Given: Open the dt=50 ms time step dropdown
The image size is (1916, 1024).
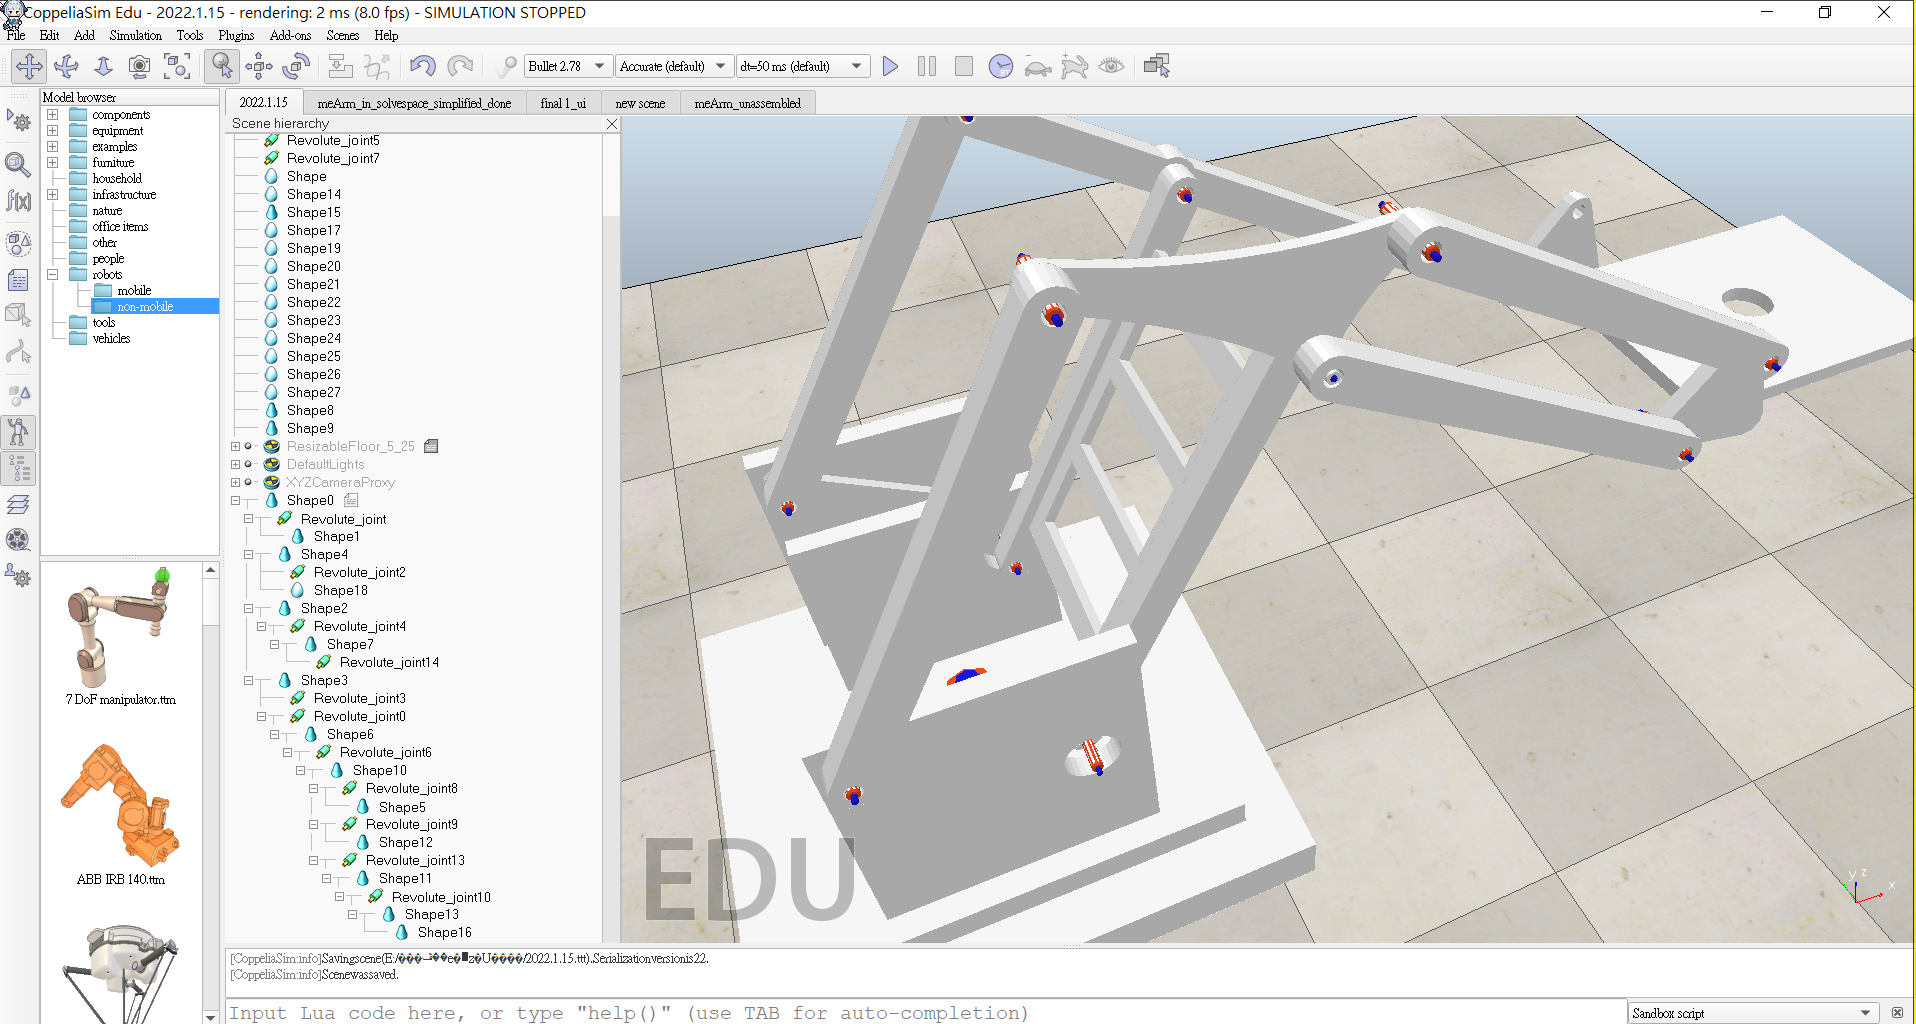Looking at the screenshot, I should (802, 67).
